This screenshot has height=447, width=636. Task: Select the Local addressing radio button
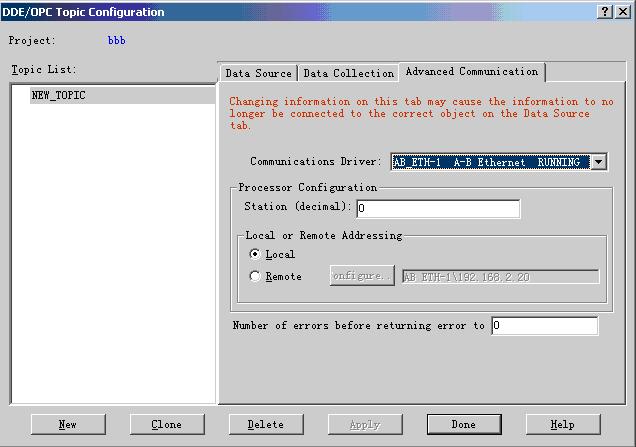point(256,255)
